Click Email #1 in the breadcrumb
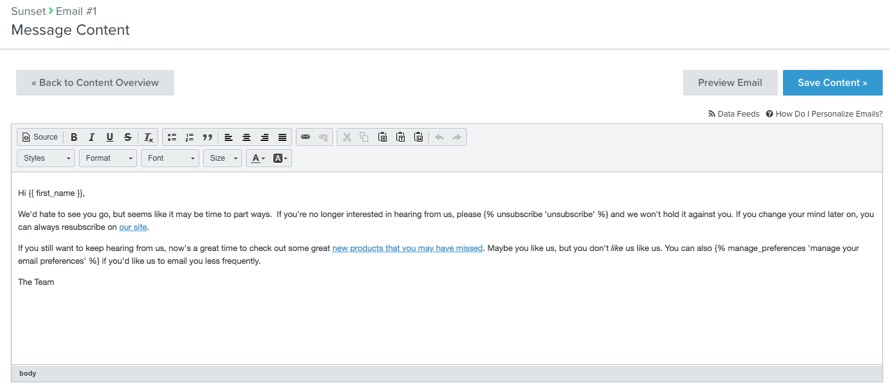The width and height of the screenshot is (890, 390). tap(77, 11)
